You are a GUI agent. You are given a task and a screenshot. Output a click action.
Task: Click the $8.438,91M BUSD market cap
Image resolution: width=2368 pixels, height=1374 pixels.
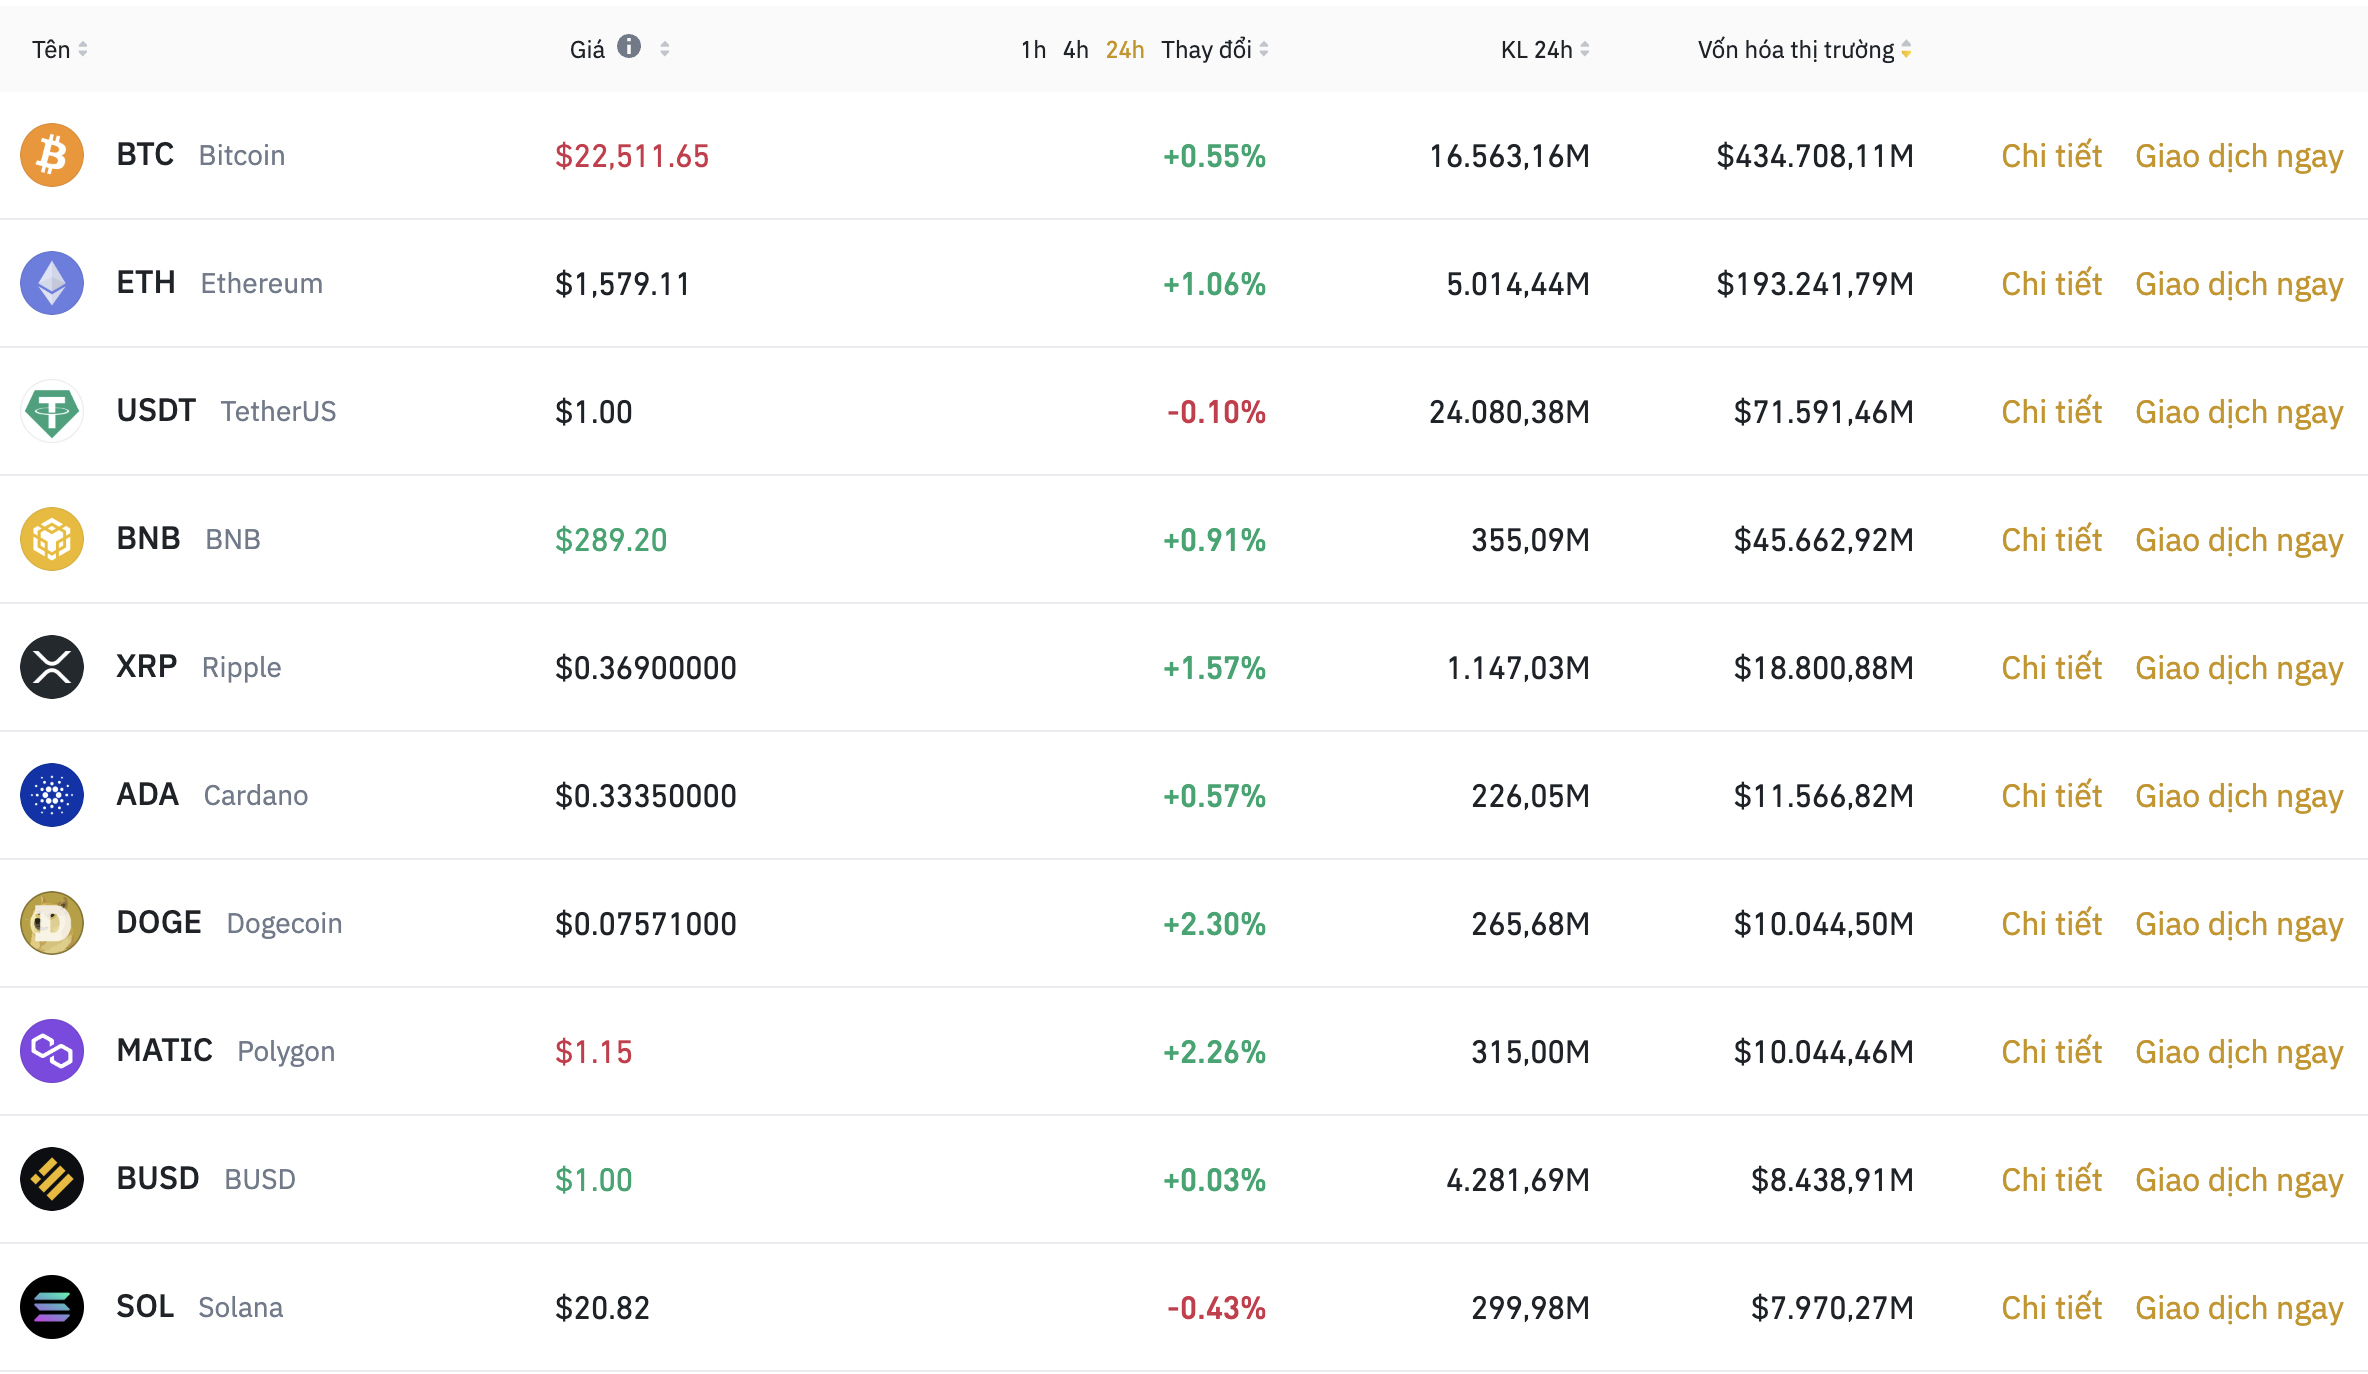click(1832, 1180)
